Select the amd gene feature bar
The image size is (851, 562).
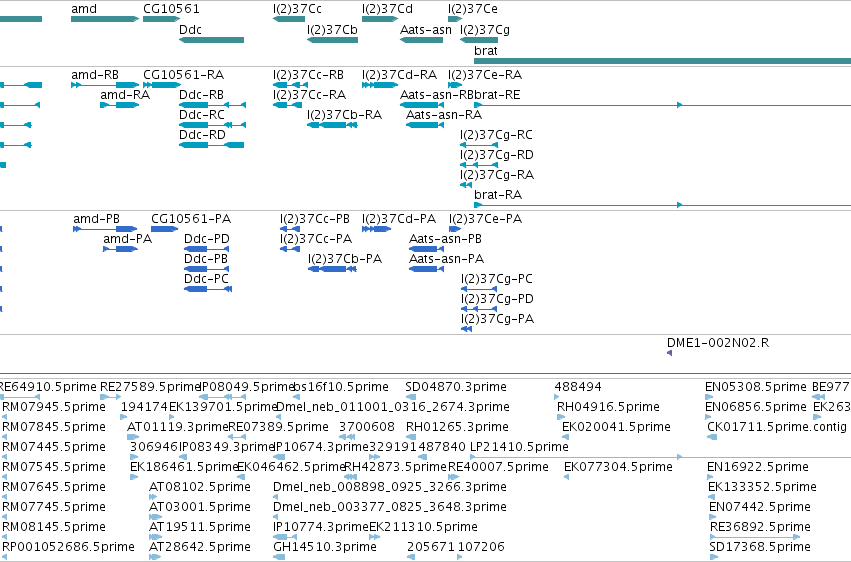click(x=105, y=19)
